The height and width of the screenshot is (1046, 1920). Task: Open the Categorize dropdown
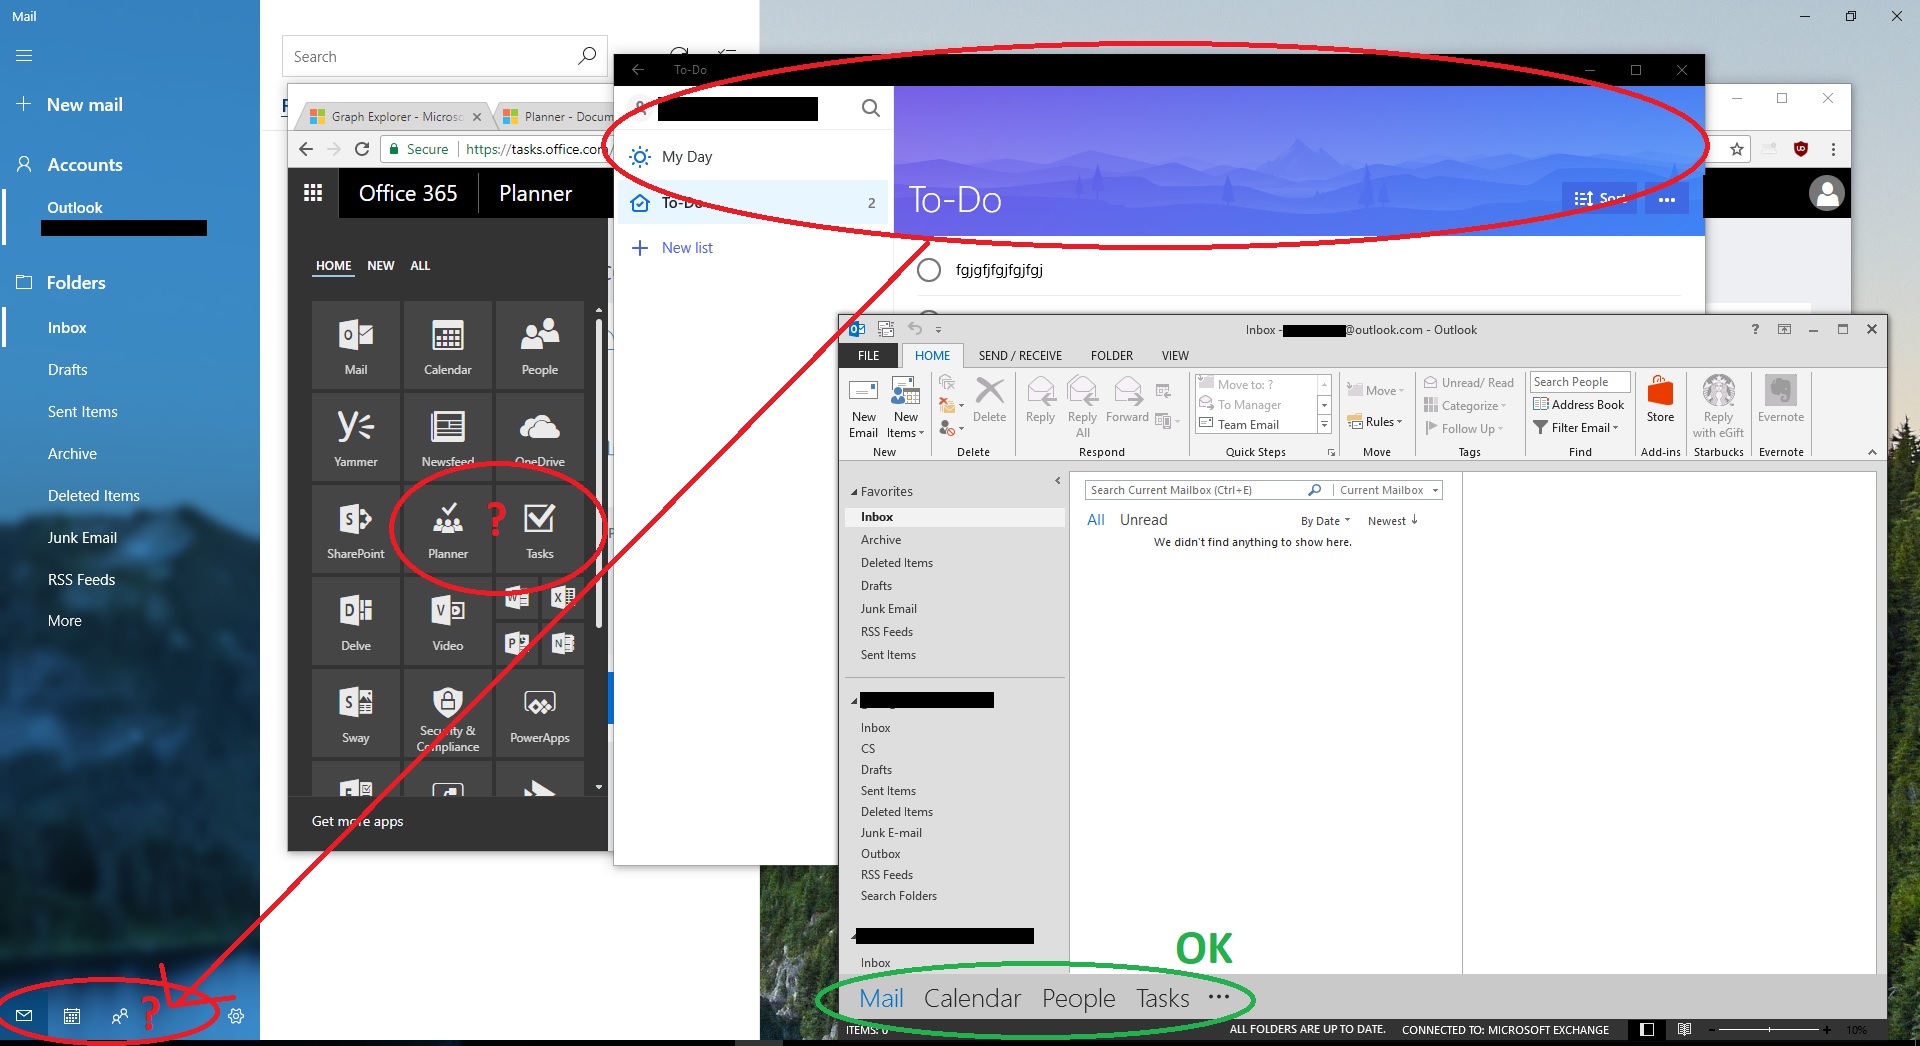click(x=1466, y=406)
